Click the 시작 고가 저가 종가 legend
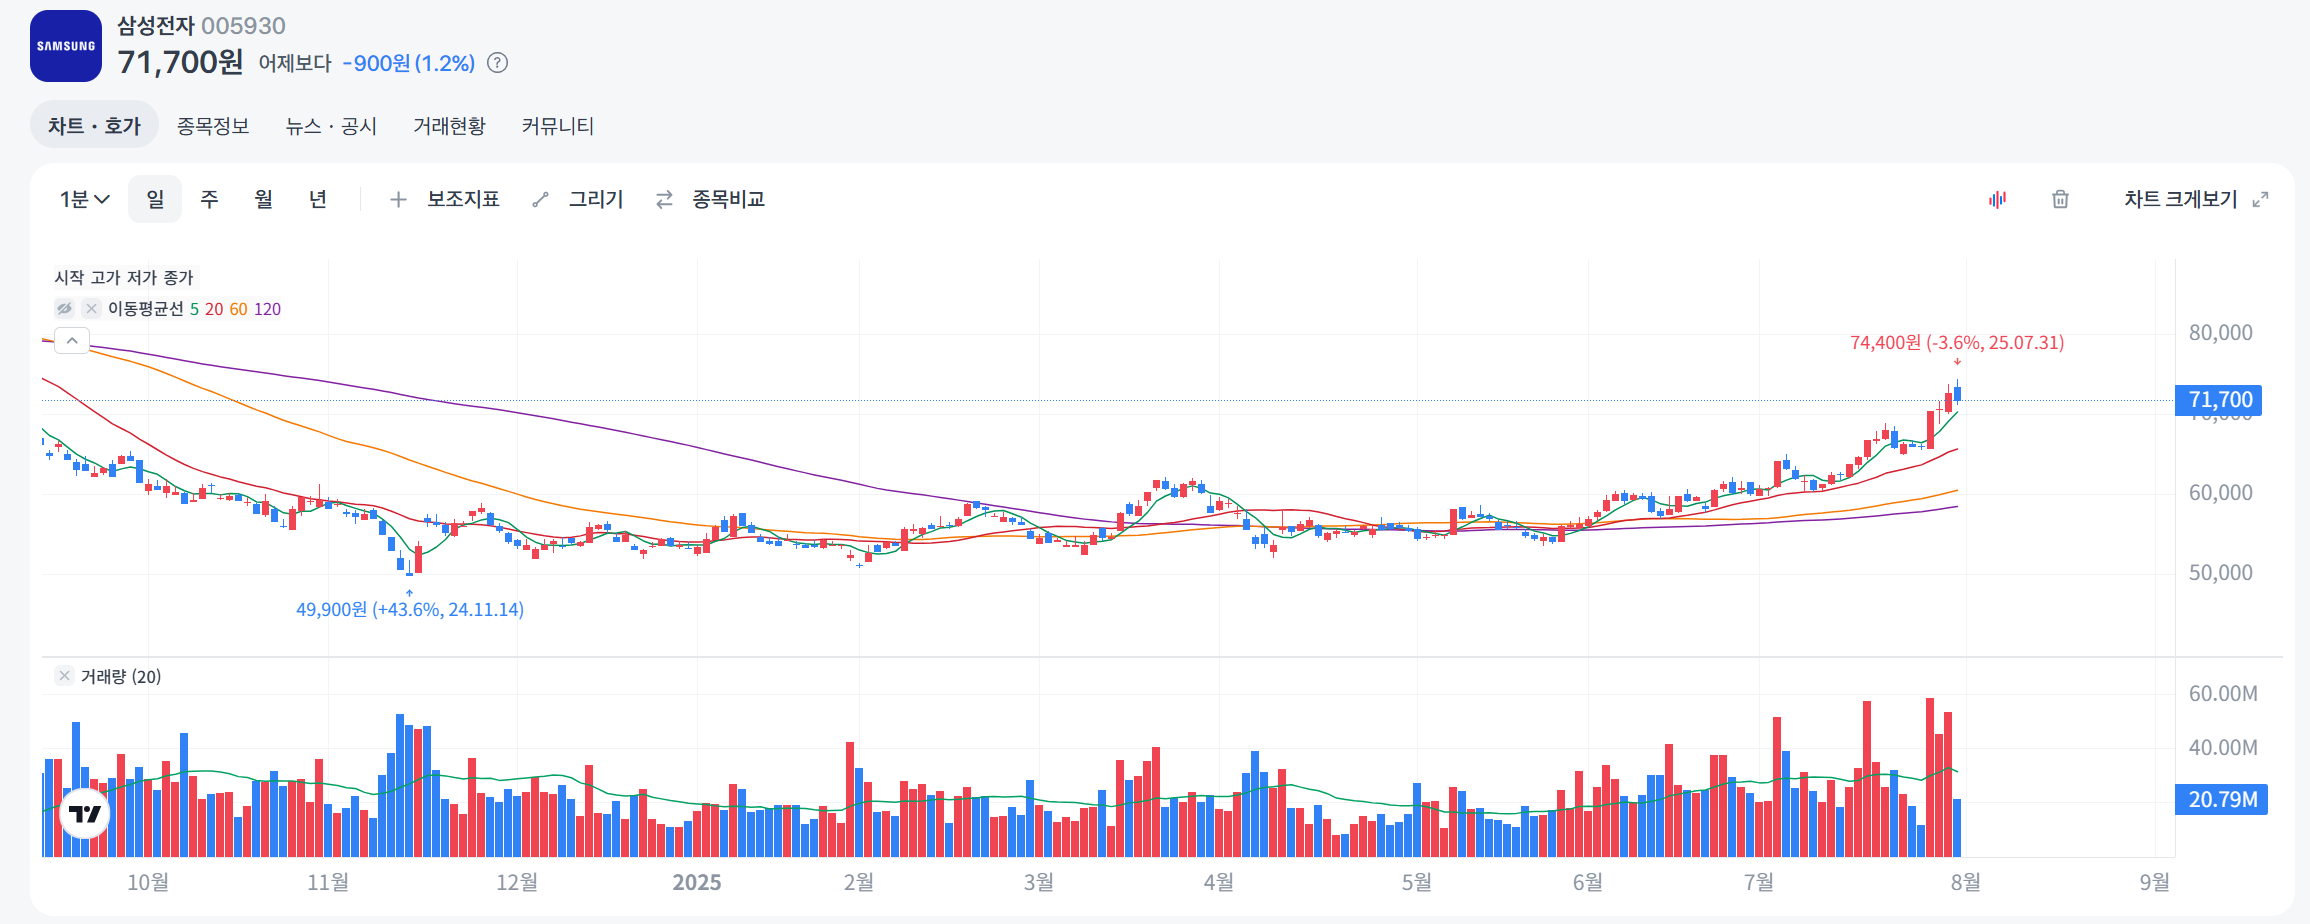 coord(124,277)
